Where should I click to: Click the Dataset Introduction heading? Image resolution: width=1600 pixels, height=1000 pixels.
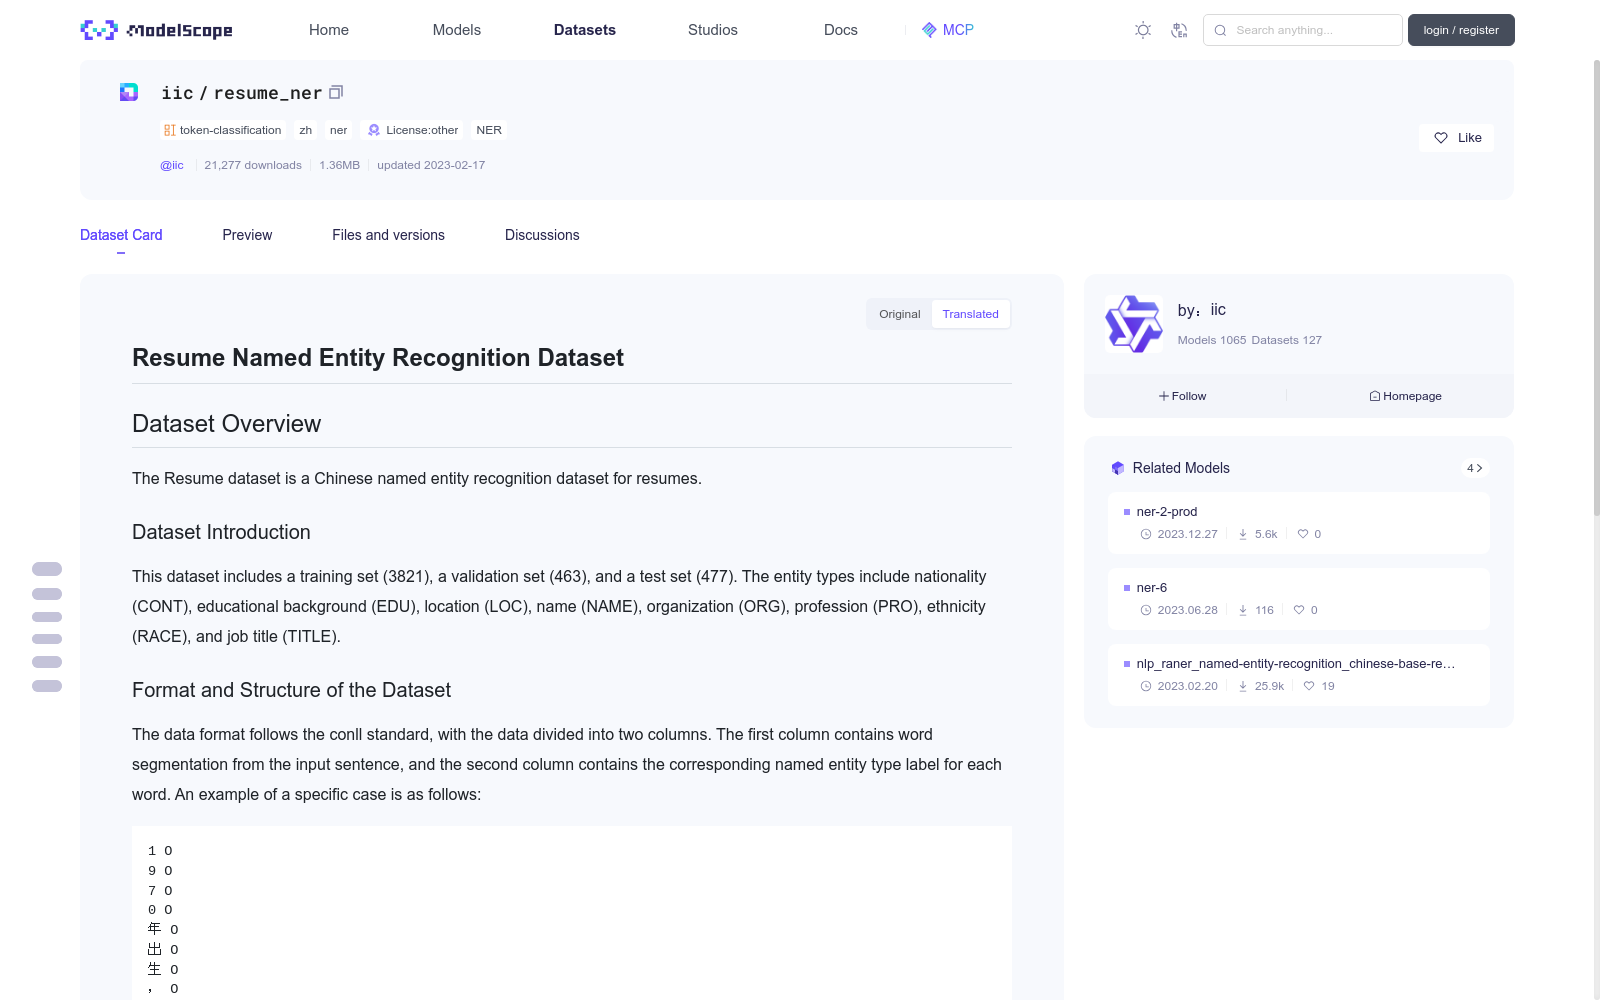[x=221, y=532]
